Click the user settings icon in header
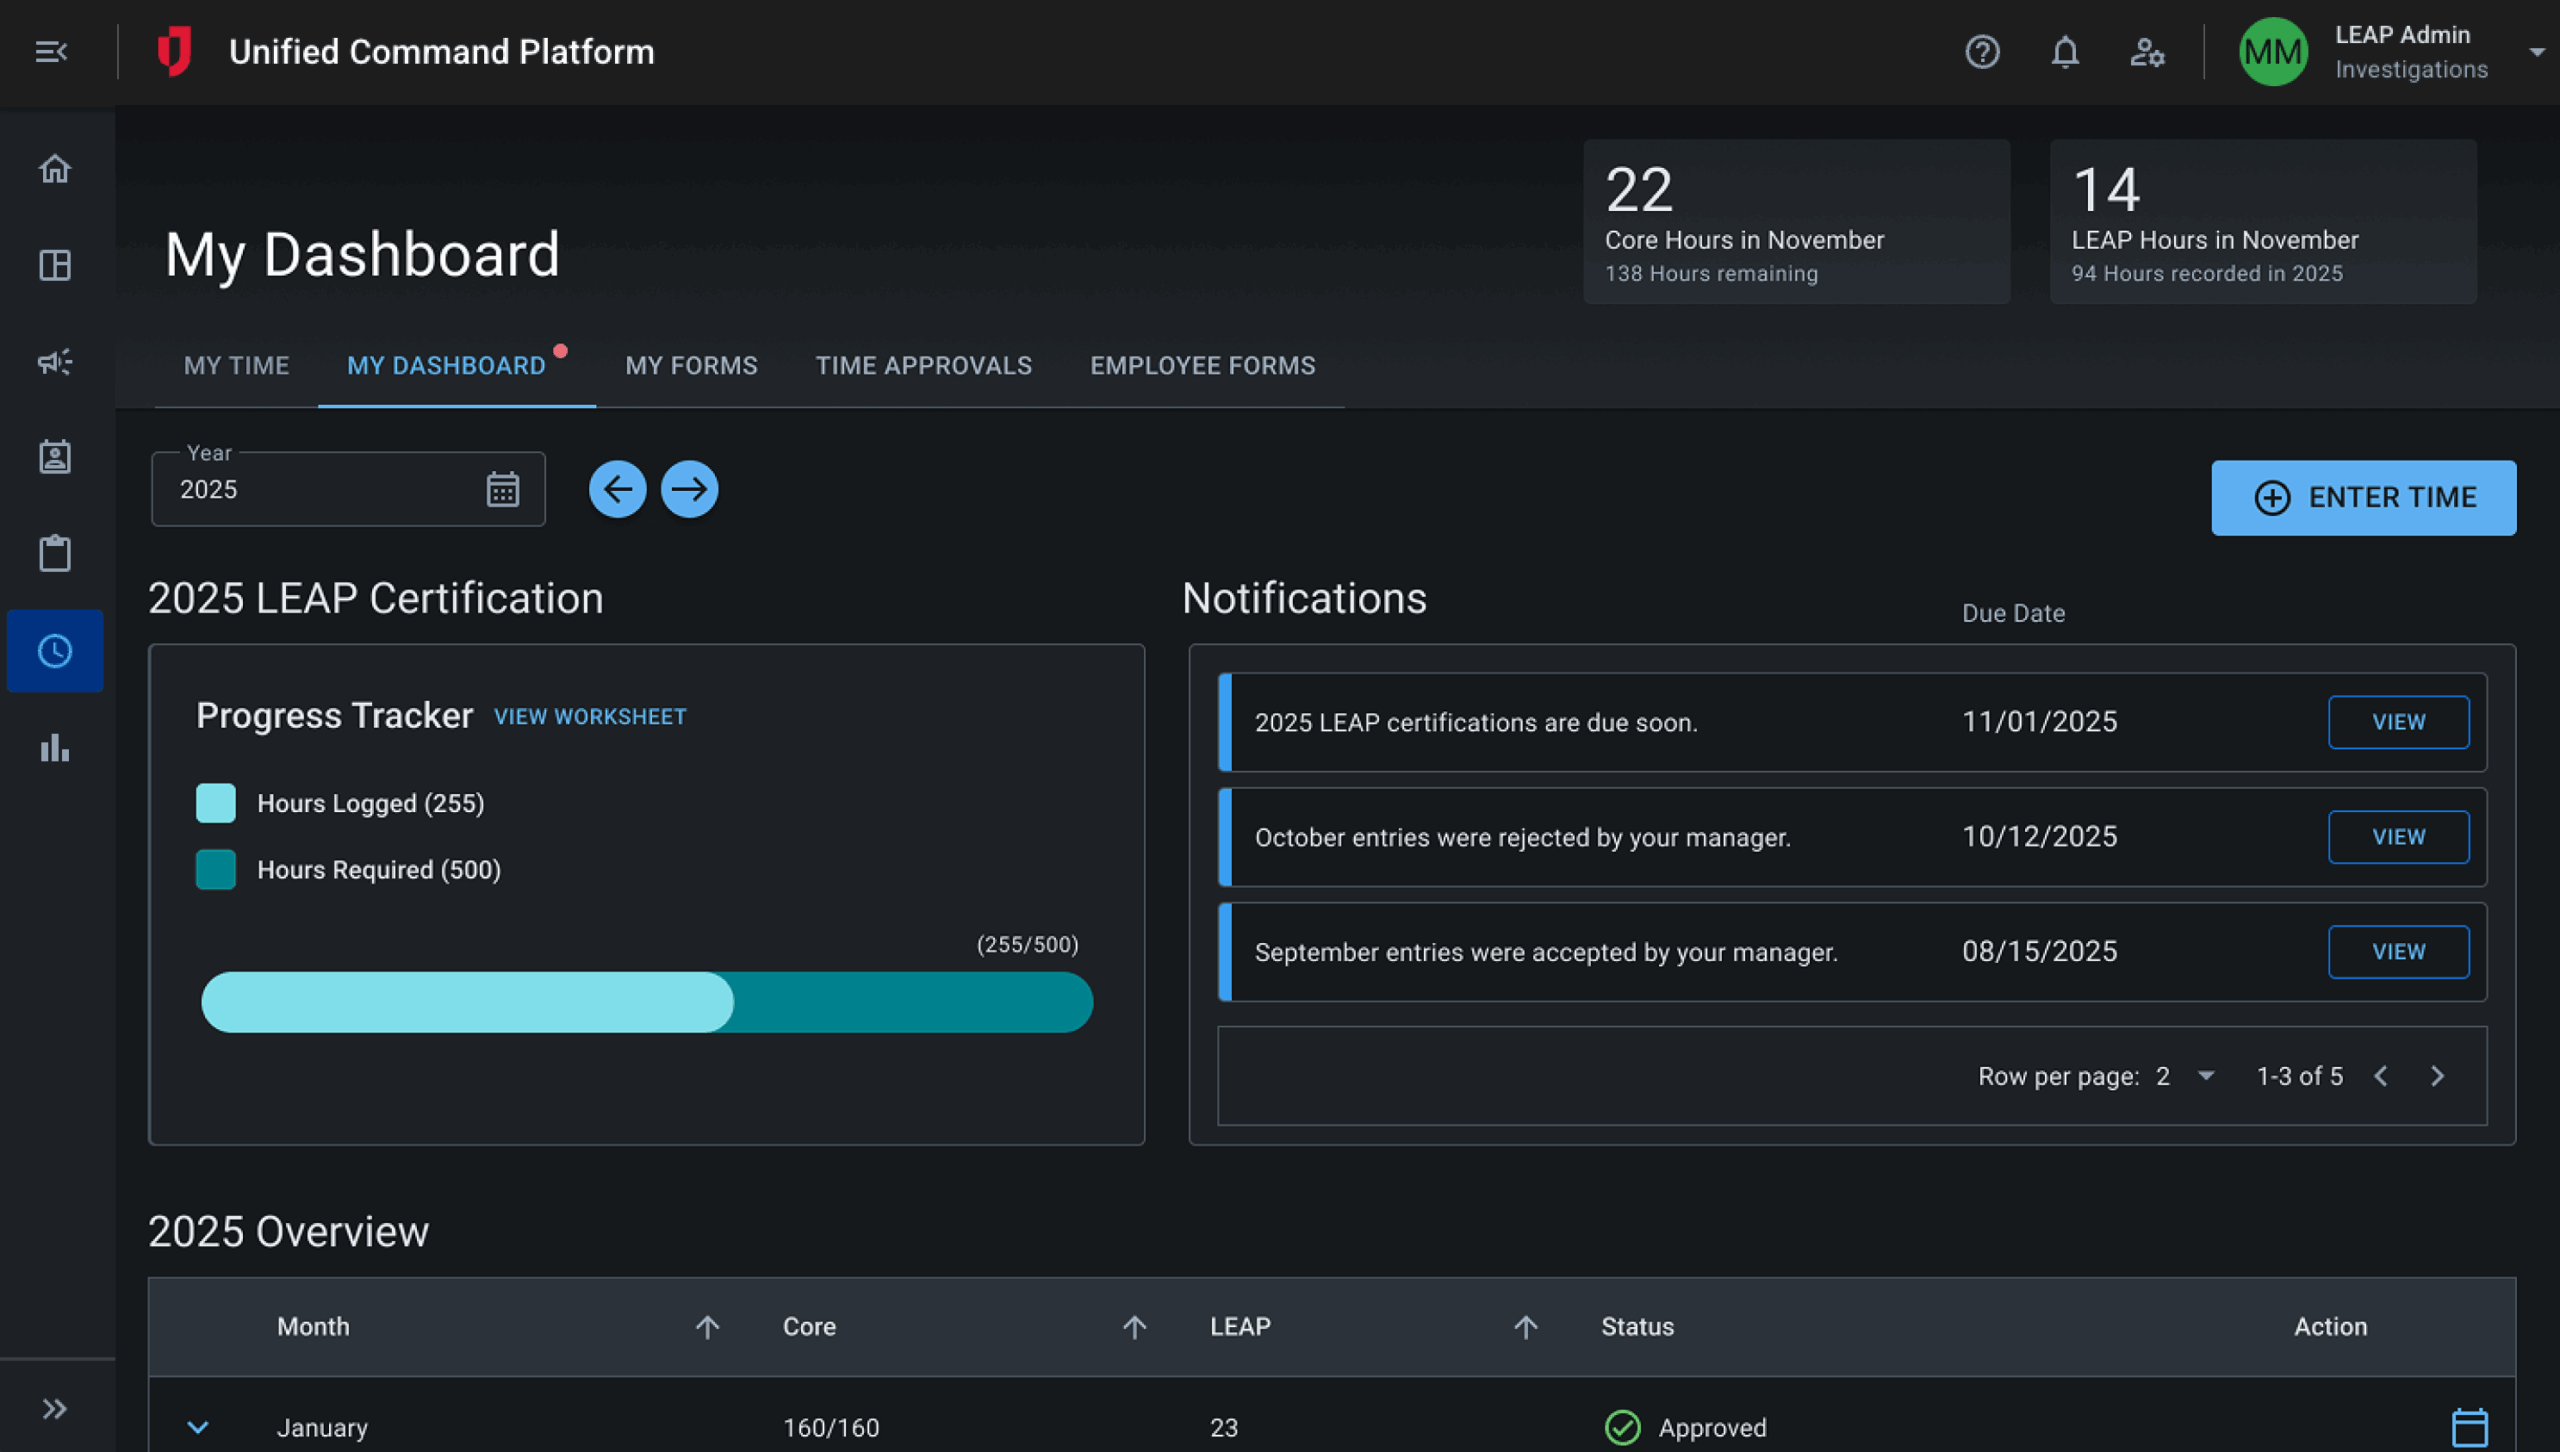Image resolution: width=2560 pixels, height=1452 pixels. (x=2147, y=52)
